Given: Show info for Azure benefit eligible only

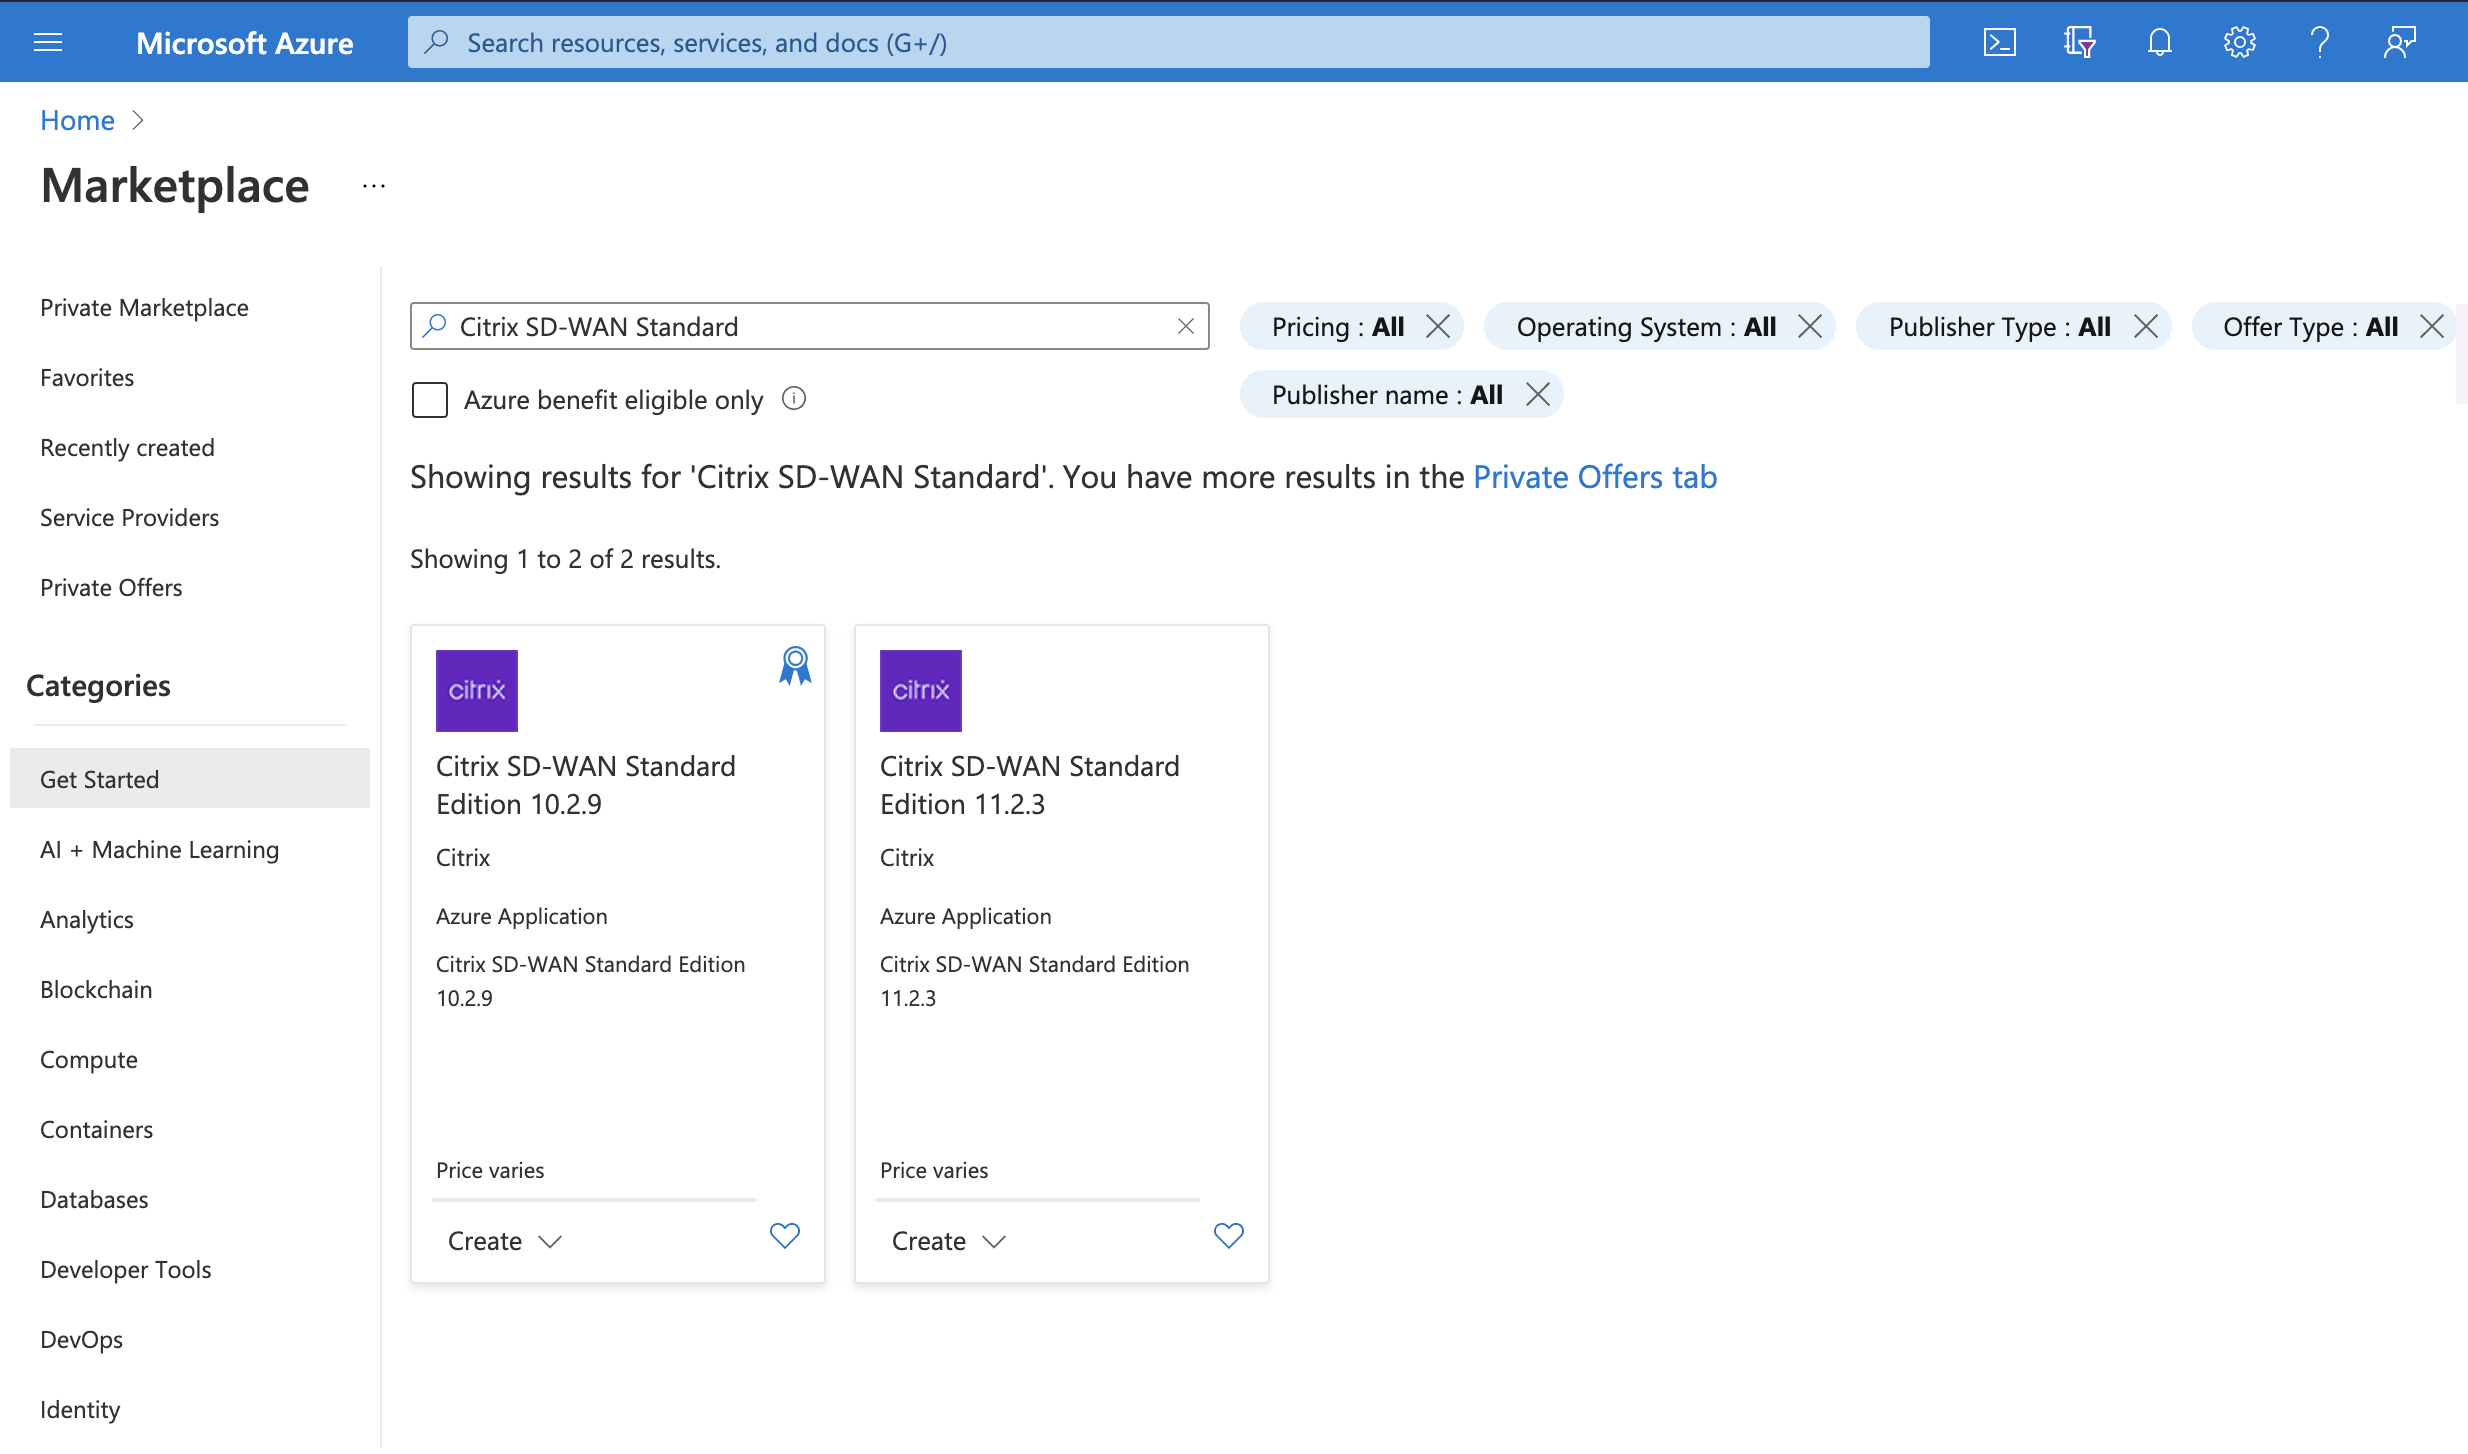Looking at the screenshot, I should (x=794, y=399).
